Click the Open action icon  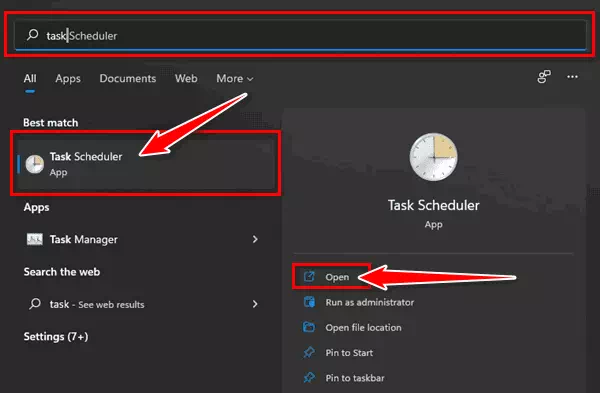point(309,277)
